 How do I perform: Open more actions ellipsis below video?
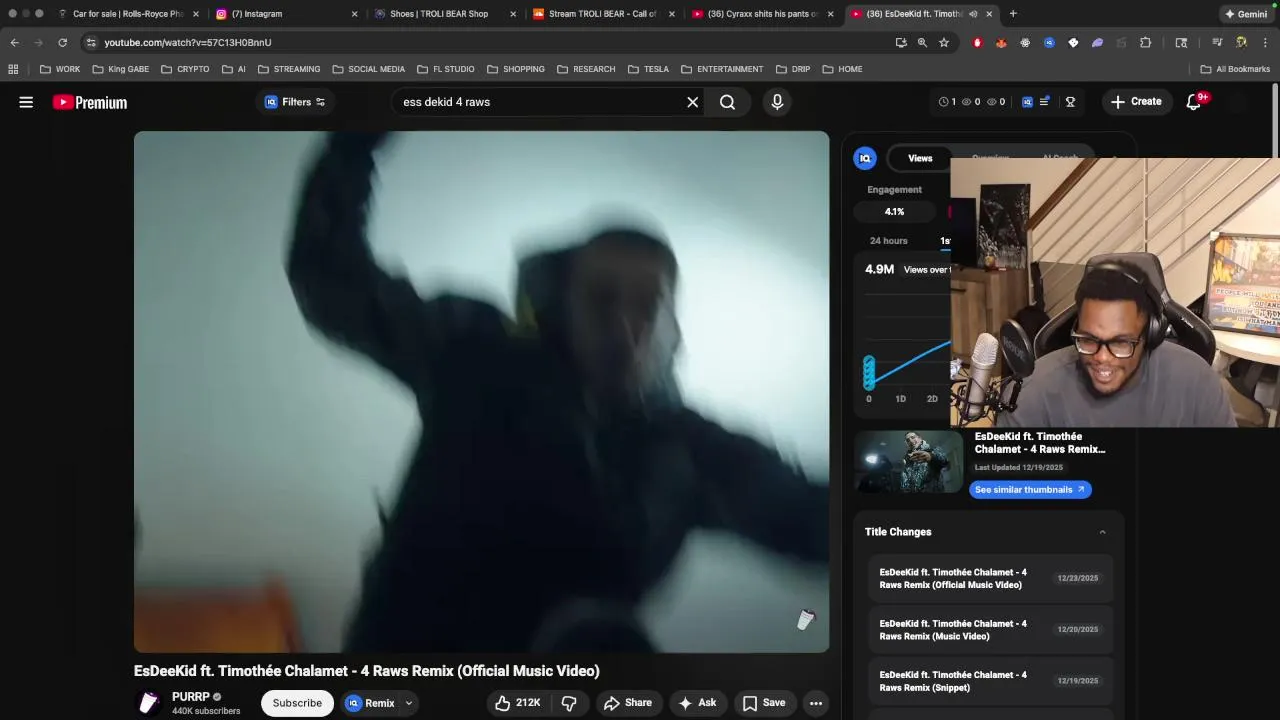(816, 703)
